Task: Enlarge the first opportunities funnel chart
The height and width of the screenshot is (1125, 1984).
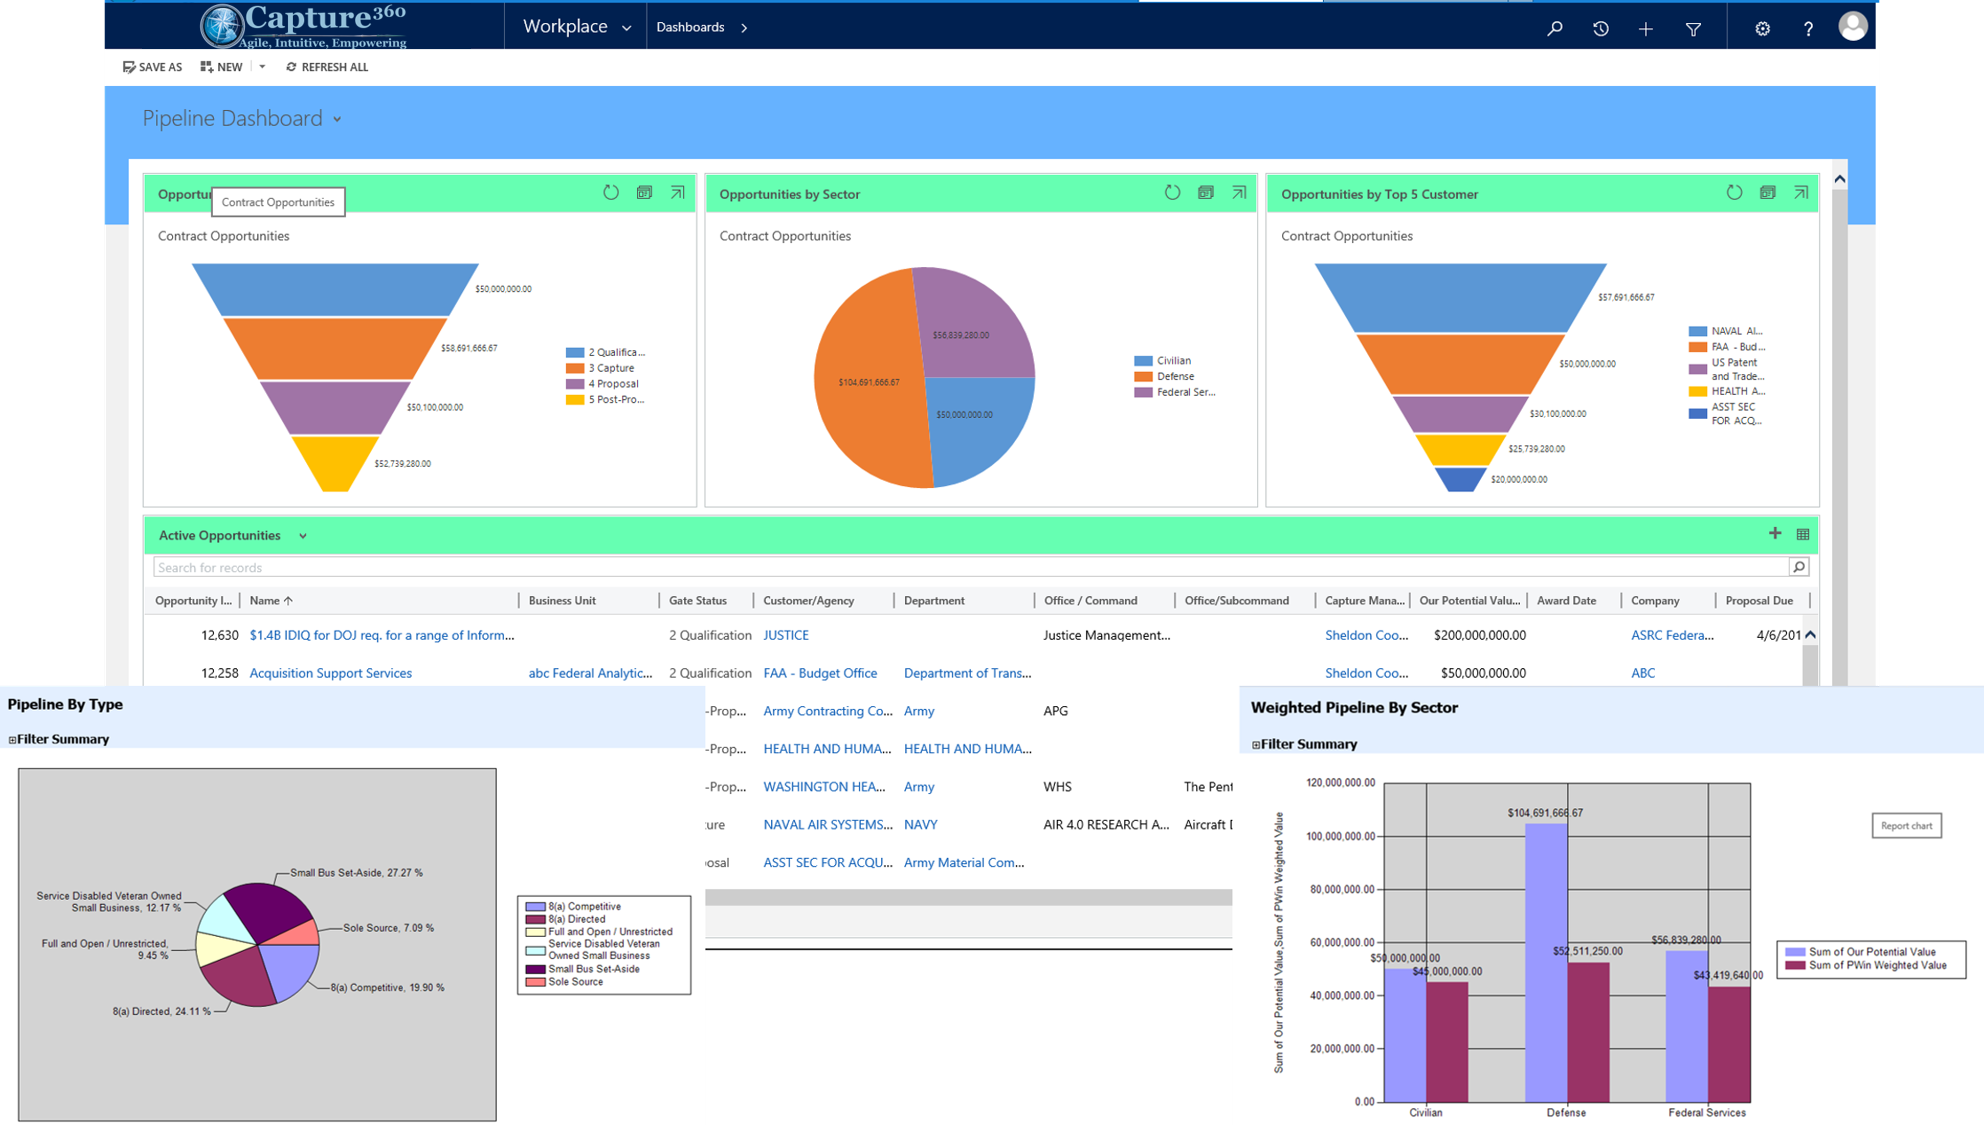Action: coord(677,192)
